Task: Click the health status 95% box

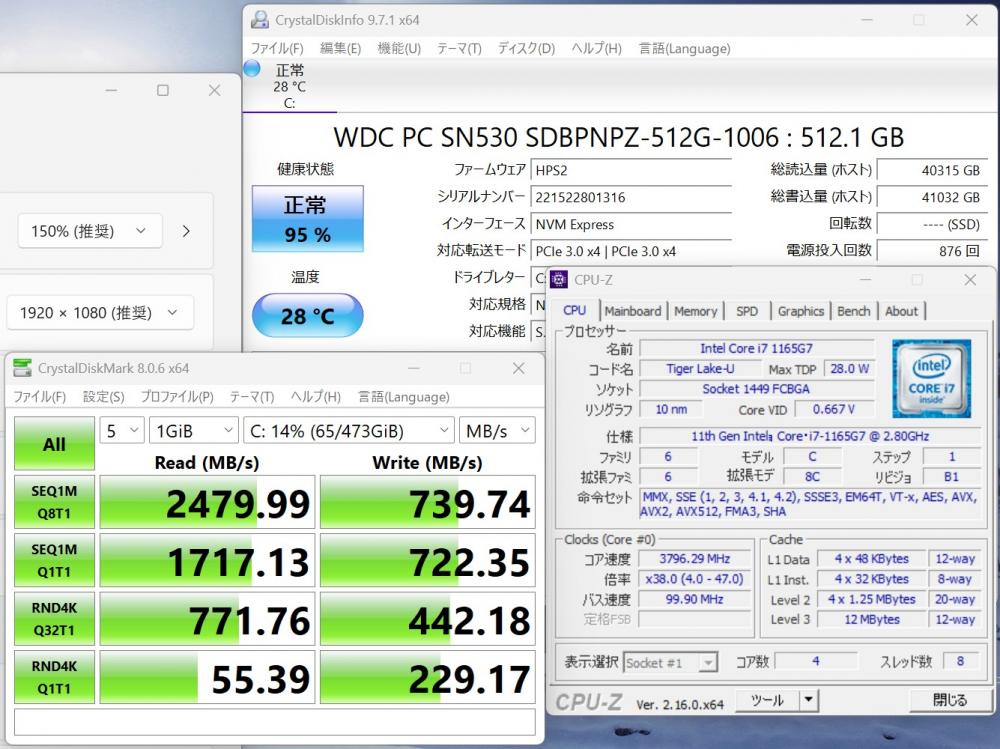Action: coord(307,219)
